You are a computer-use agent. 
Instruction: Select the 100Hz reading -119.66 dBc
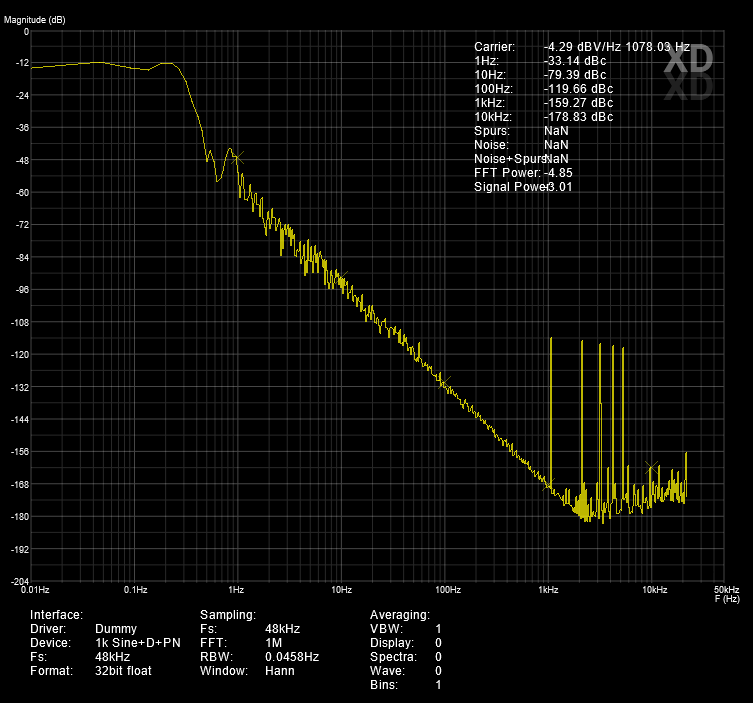pyautogui.click(x=578, y=89)
